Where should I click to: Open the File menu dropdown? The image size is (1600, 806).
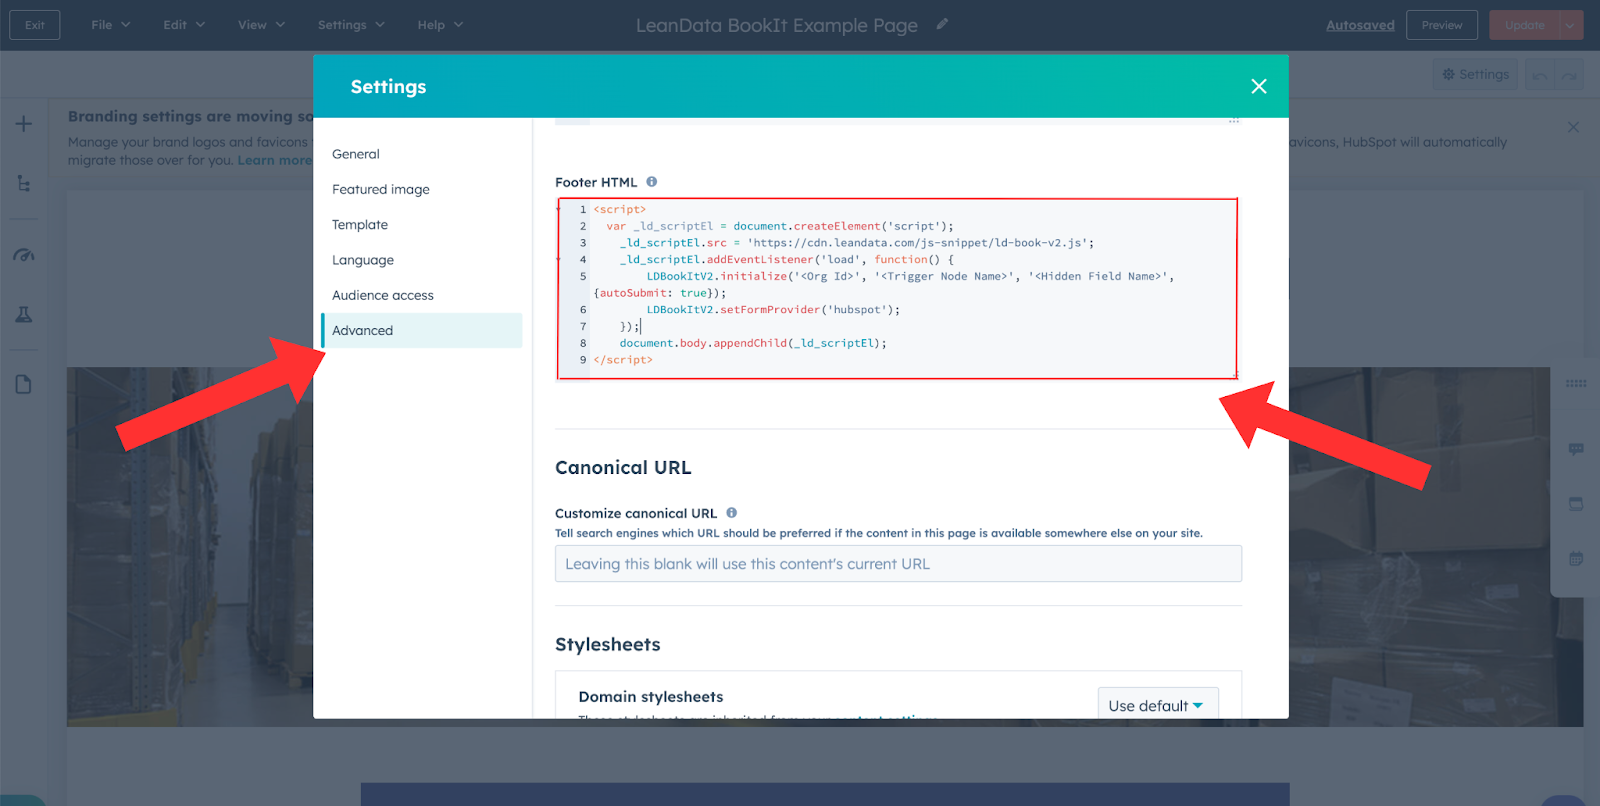[110, 25]
